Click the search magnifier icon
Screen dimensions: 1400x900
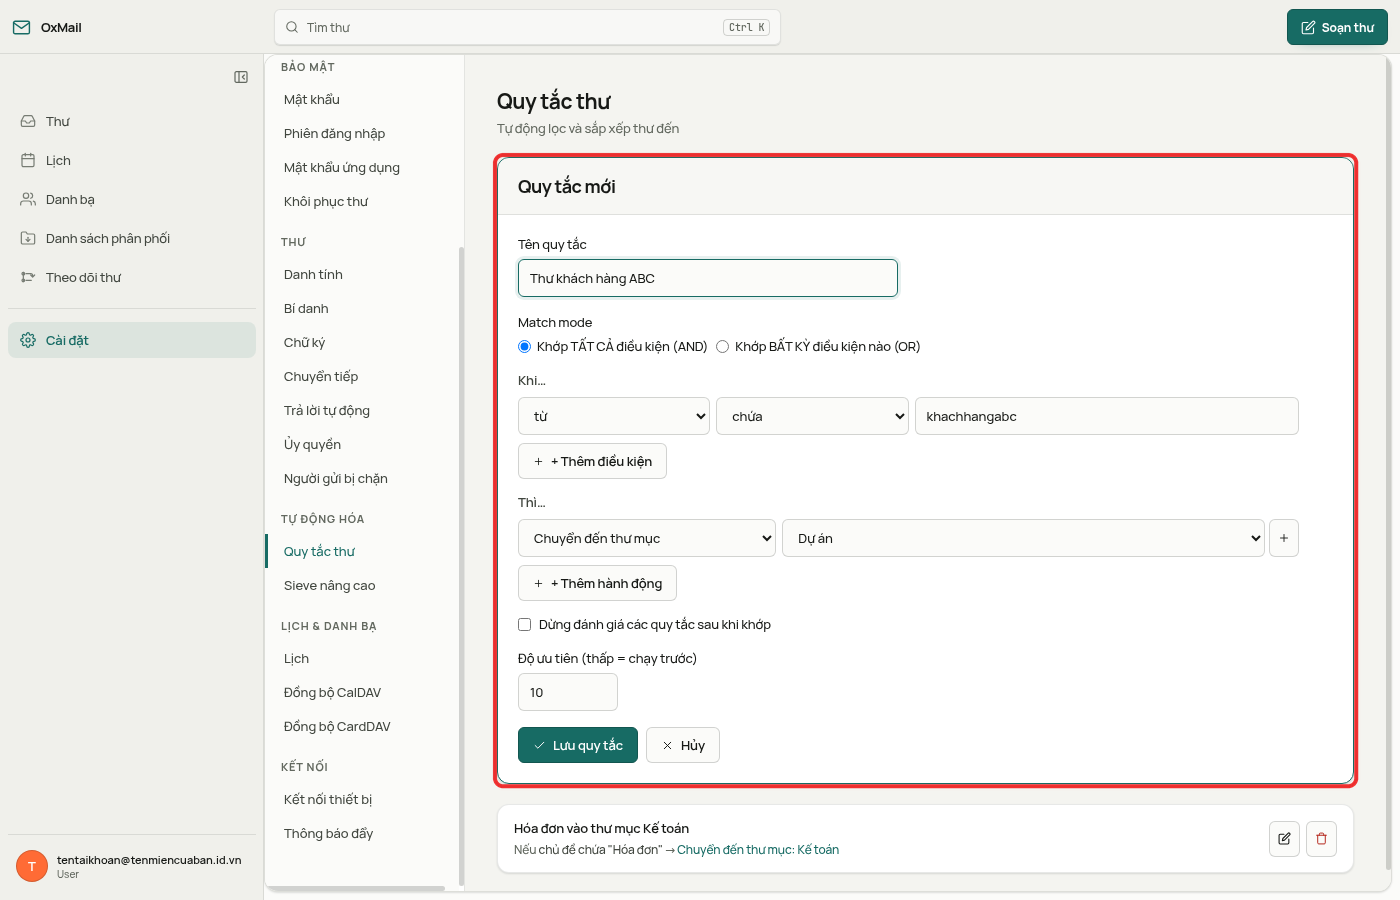click(292, 27)
